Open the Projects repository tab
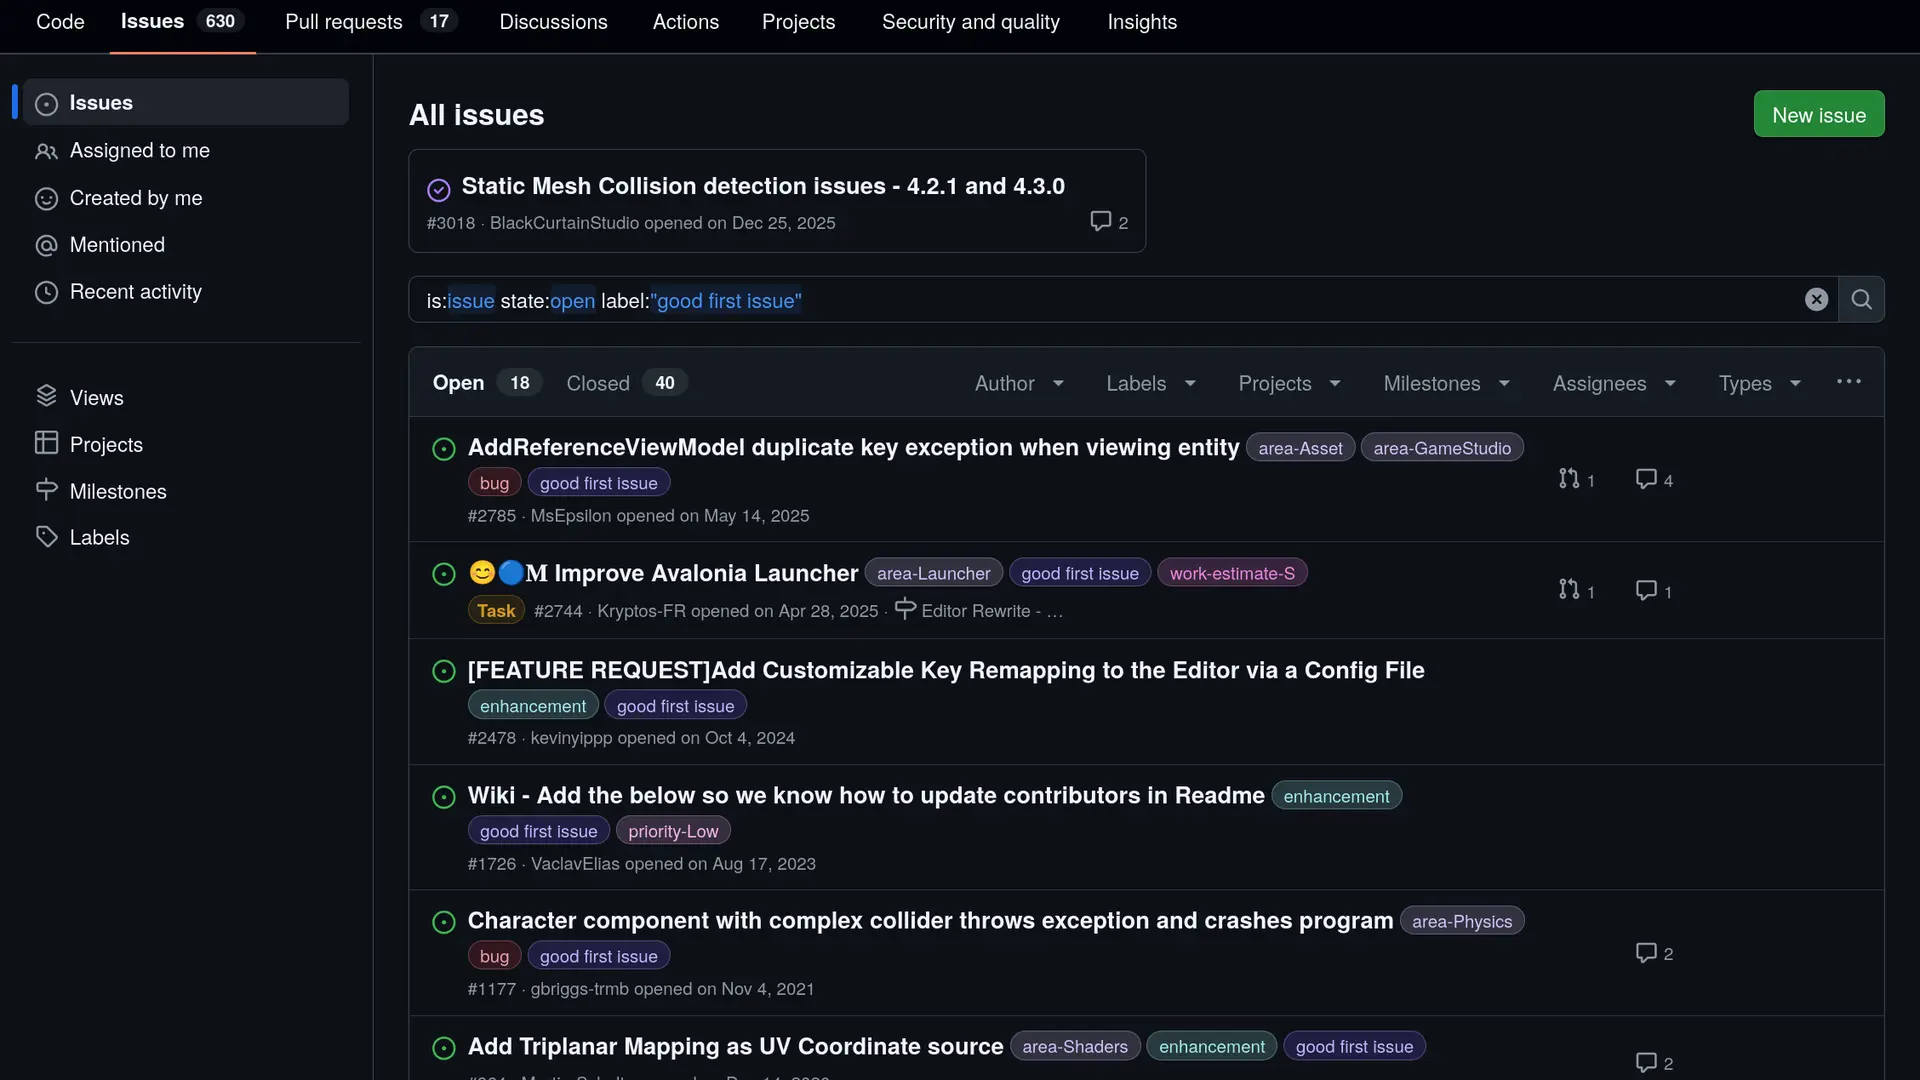 798,22
